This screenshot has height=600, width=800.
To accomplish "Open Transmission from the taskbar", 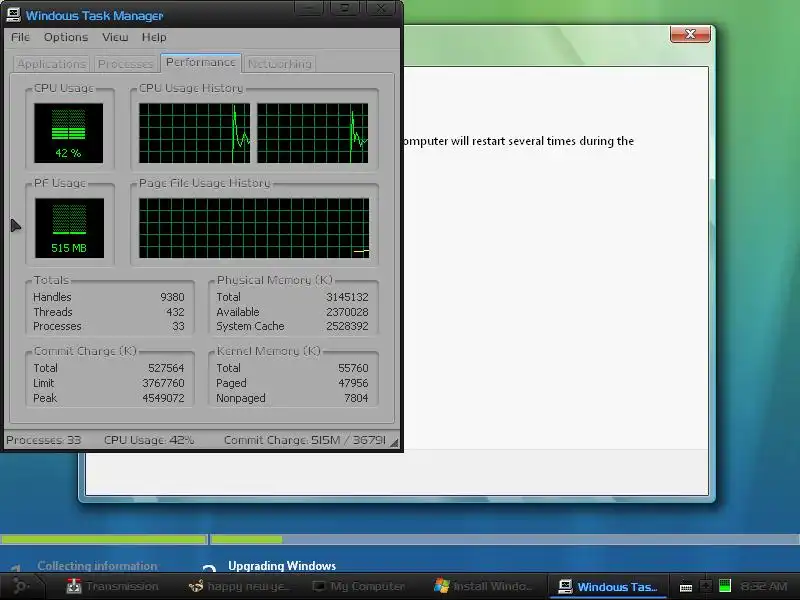I will tap(113, 587).
